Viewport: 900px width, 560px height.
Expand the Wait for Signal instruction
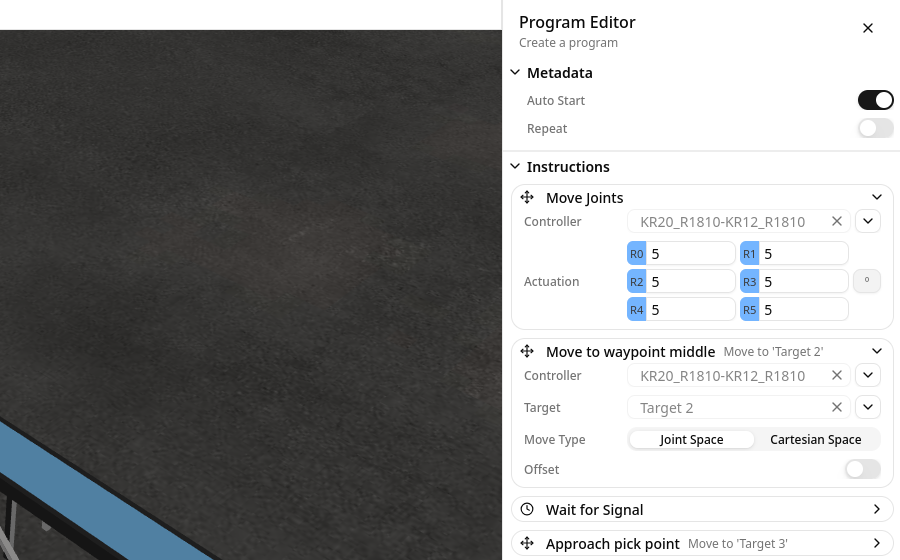tap(877, 510)
